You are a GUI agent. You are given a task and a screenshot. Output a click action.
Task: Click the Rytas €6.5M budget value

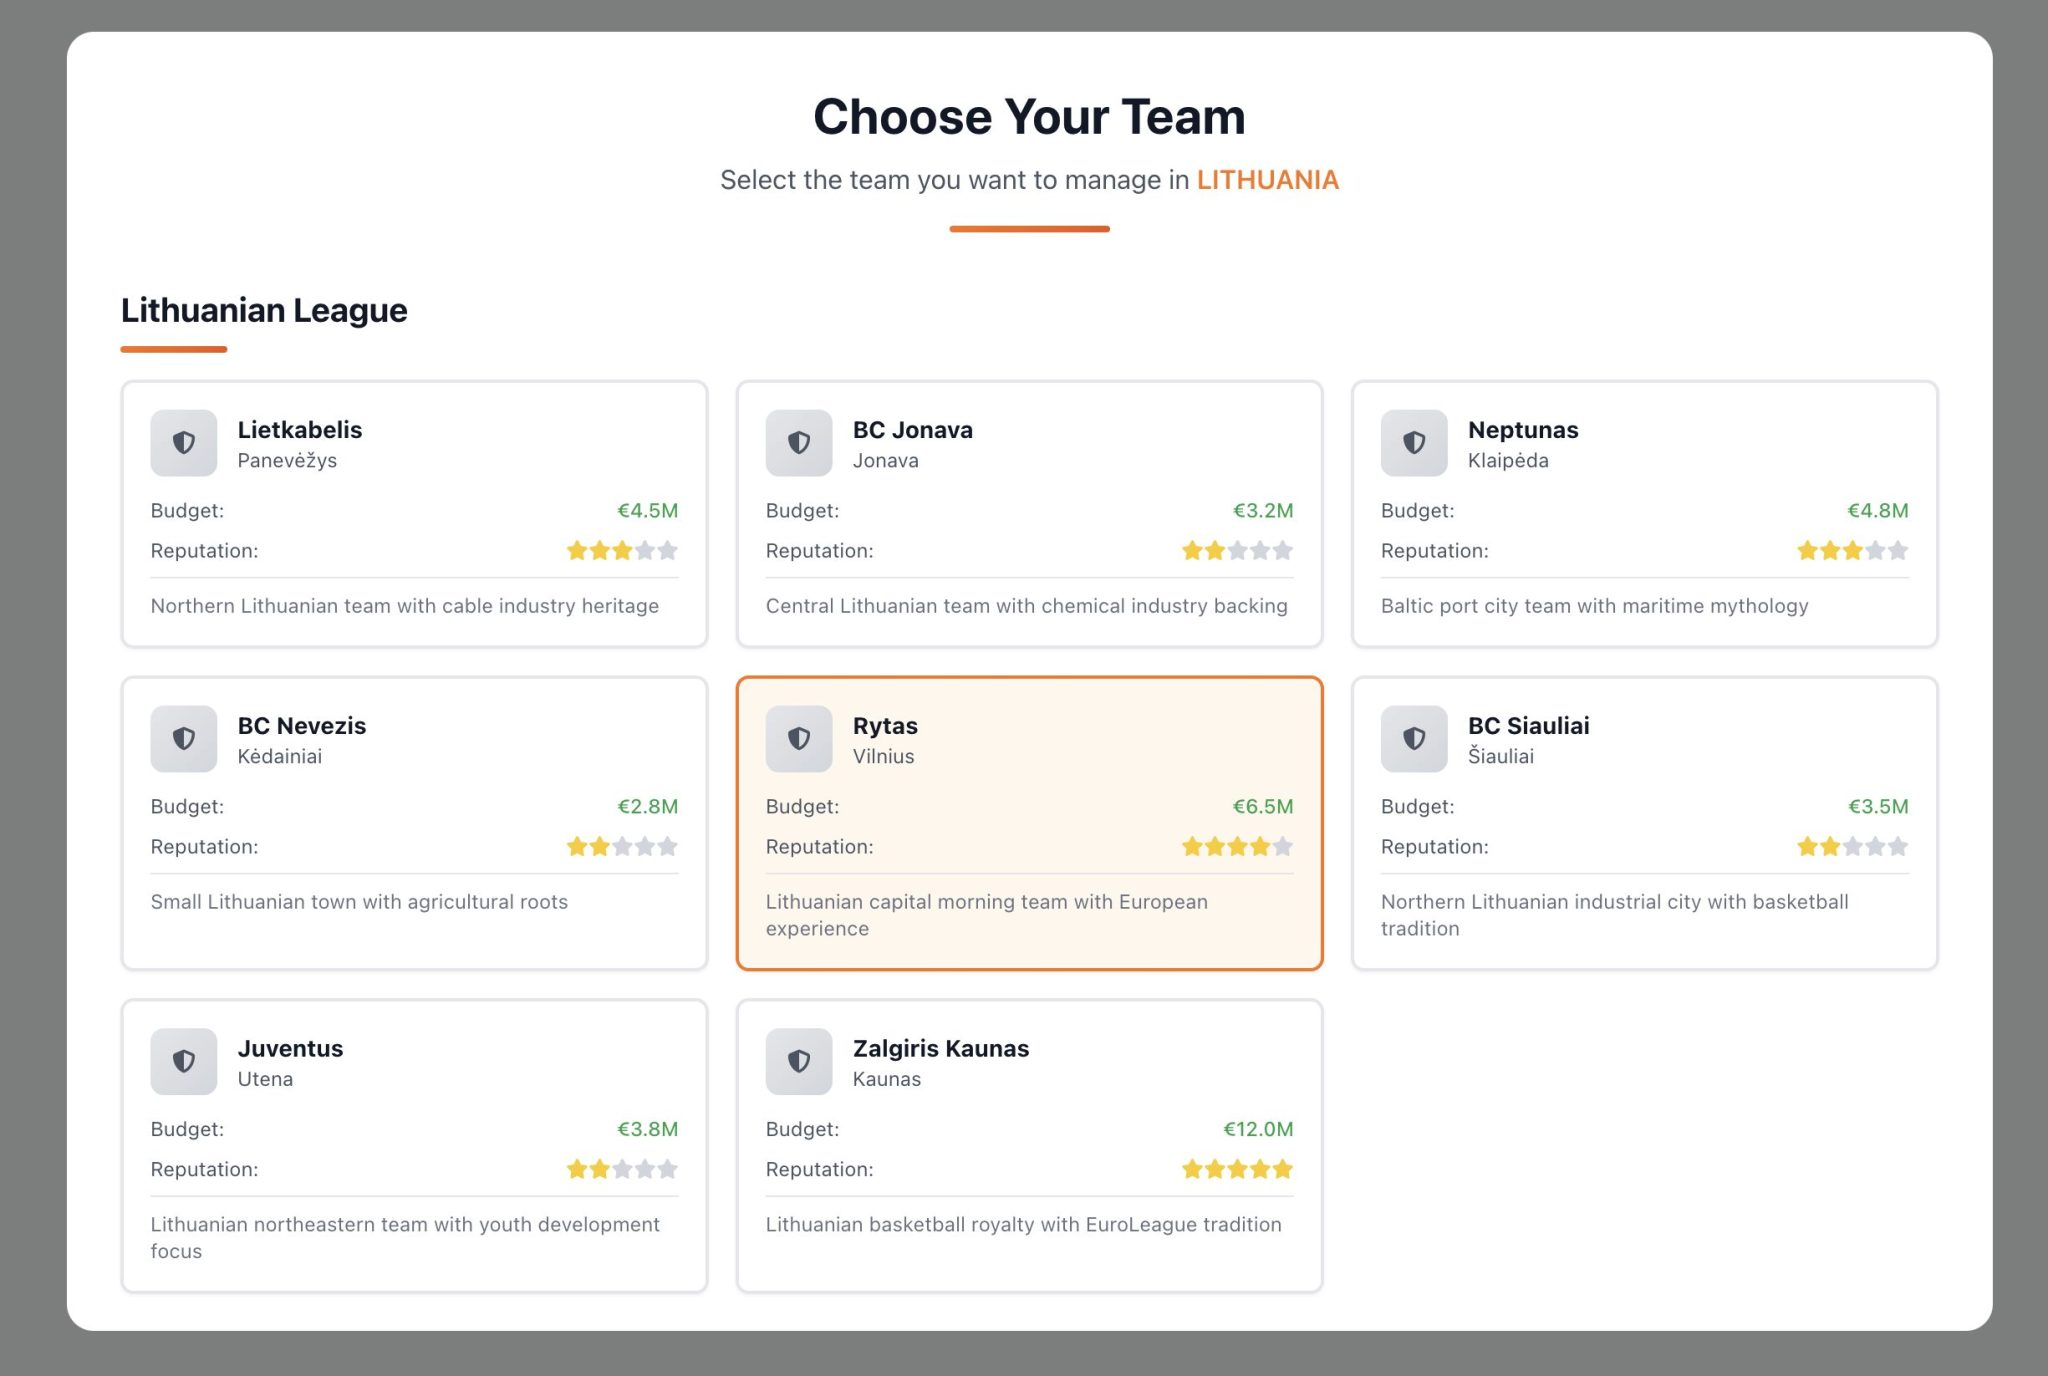coord(1262,807)
